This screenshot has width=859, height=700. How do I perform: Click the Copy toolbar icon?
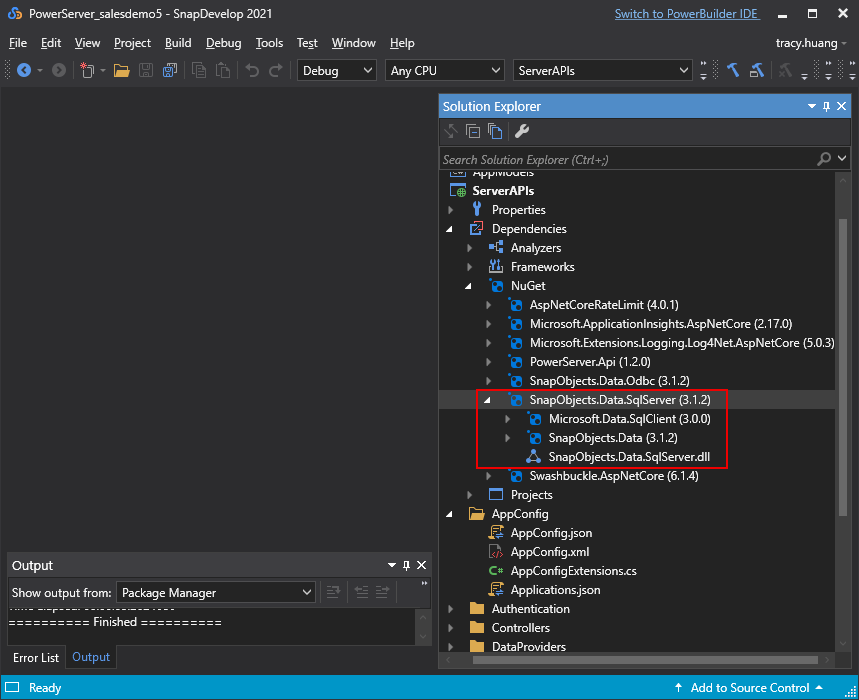pyautogui.click(x=199, y=70)
